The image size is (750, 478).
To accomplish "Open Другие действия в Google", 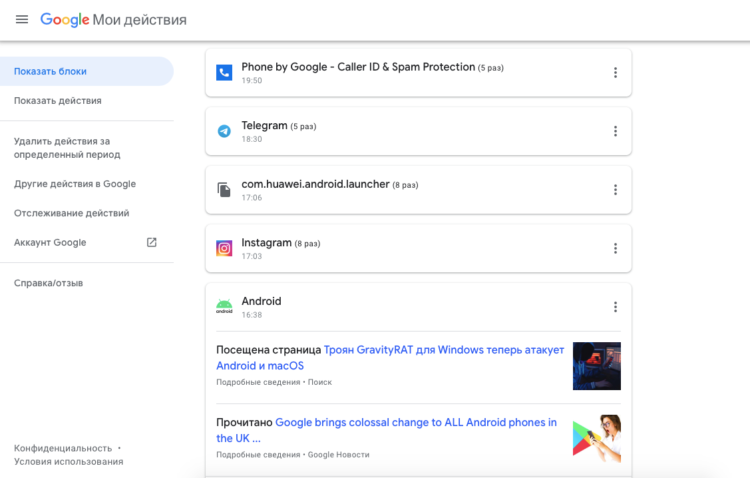I will point(75,184).
